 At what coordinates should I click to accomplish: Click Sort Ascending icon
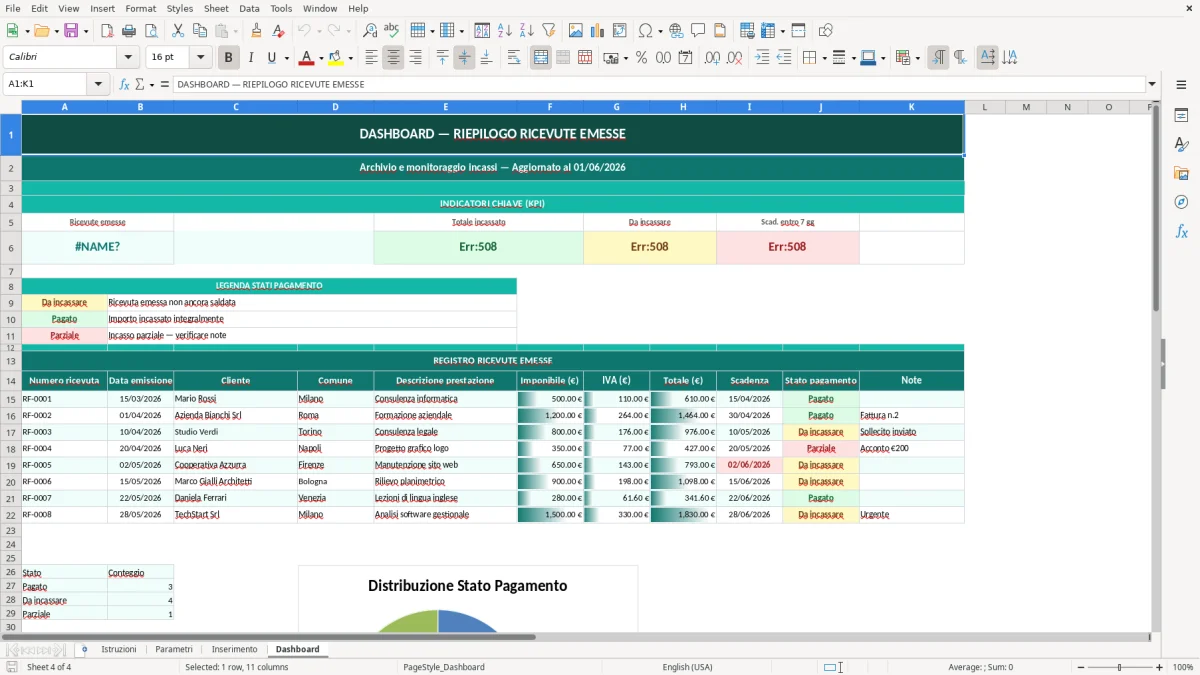[504, 31]
